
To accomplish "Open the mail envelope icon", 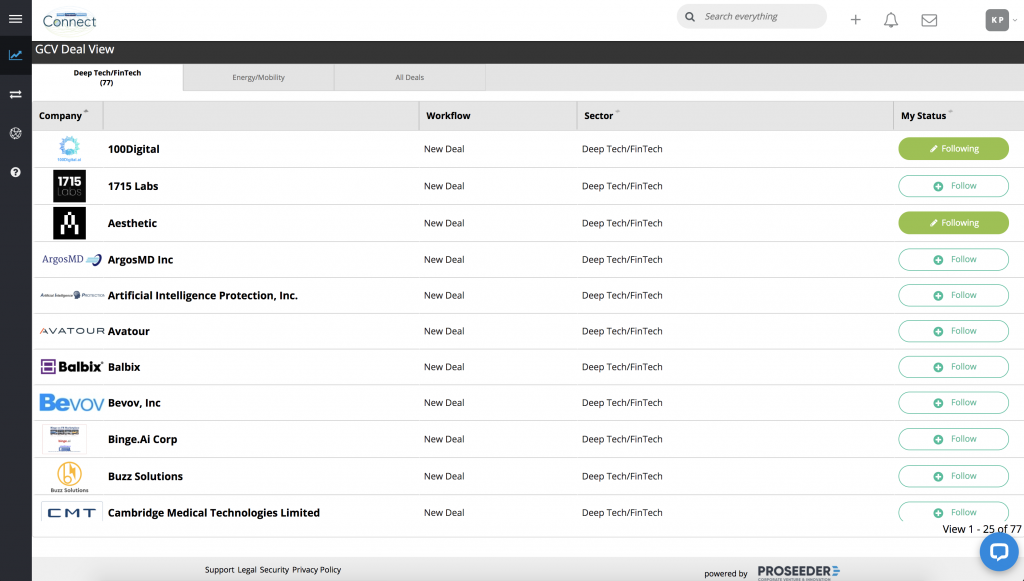I will click(929, 20).
